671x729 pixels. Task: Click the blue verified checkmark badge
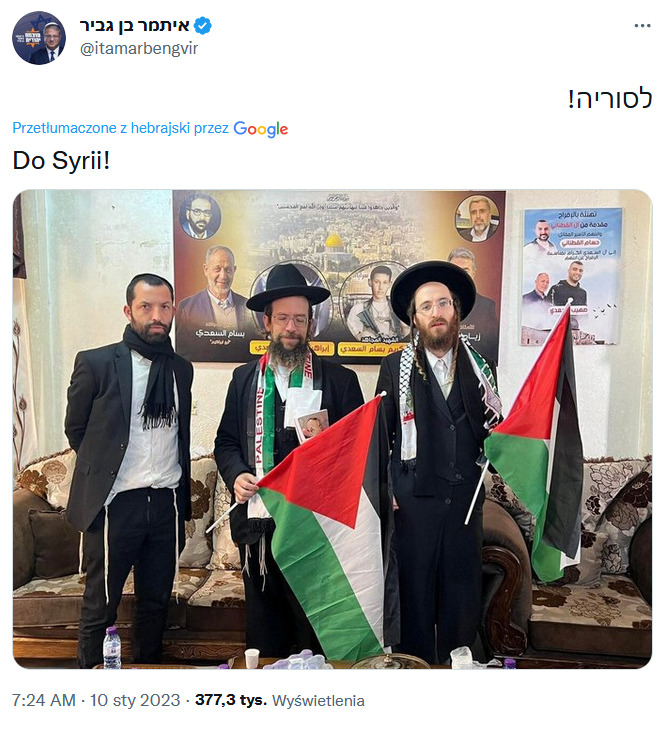203,26
